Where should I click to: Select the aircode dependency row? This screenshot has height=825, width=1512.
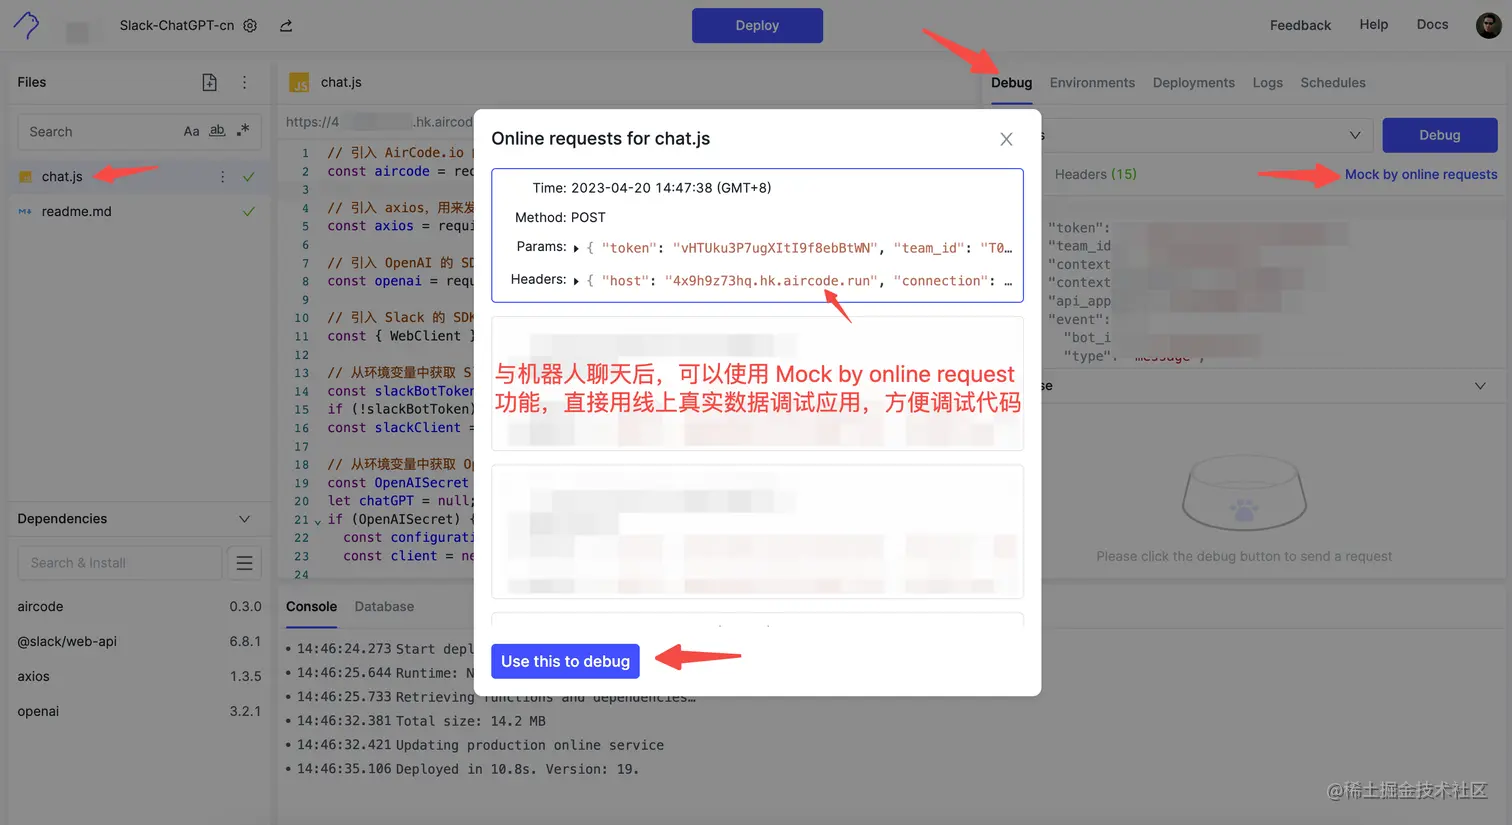139,607
